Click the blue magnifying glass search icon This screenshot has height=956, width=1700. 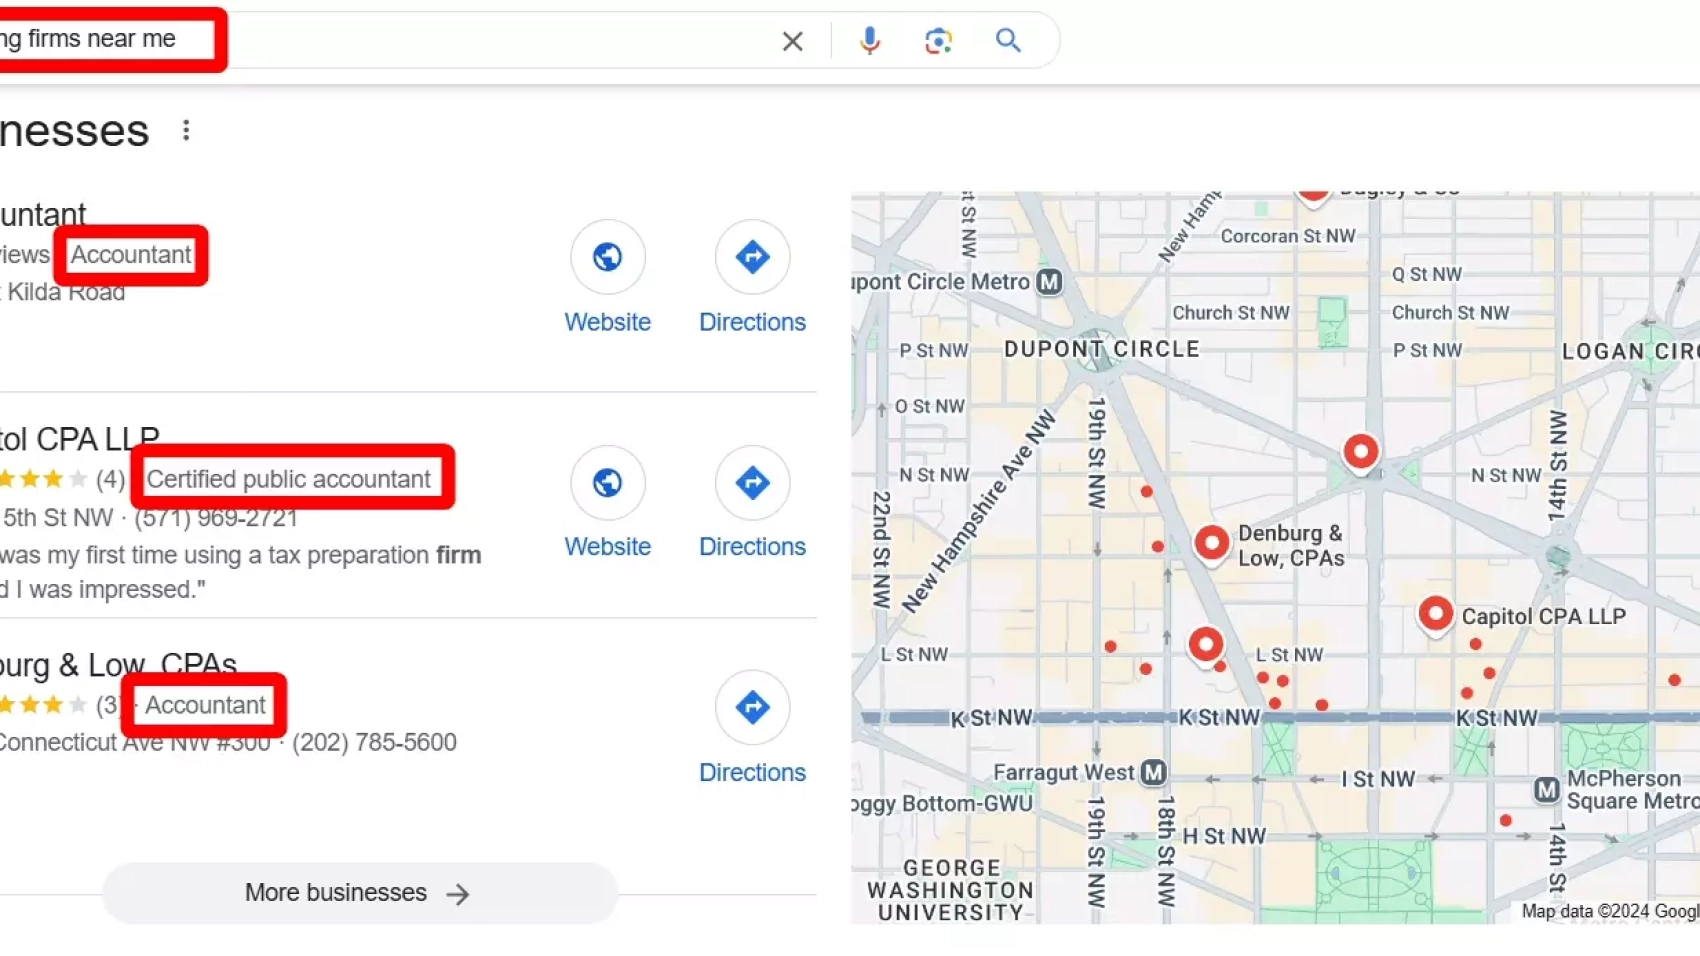(1008, 40)
